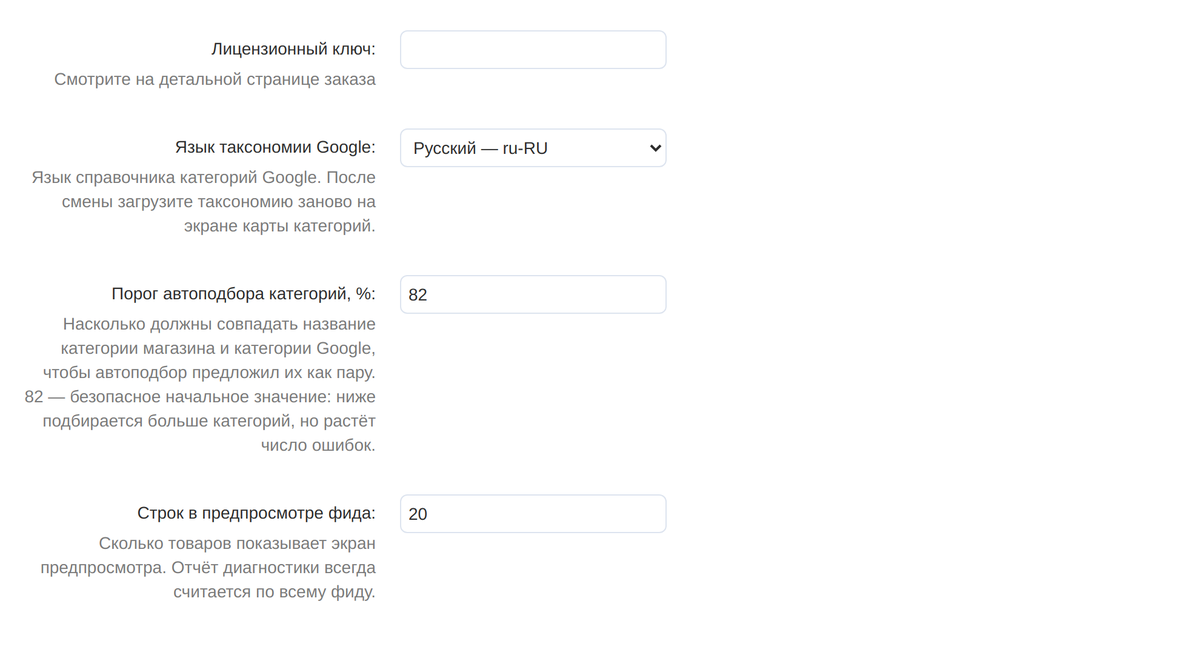Focus the Порог автоподбора категорий field

[x=533, y=295]
